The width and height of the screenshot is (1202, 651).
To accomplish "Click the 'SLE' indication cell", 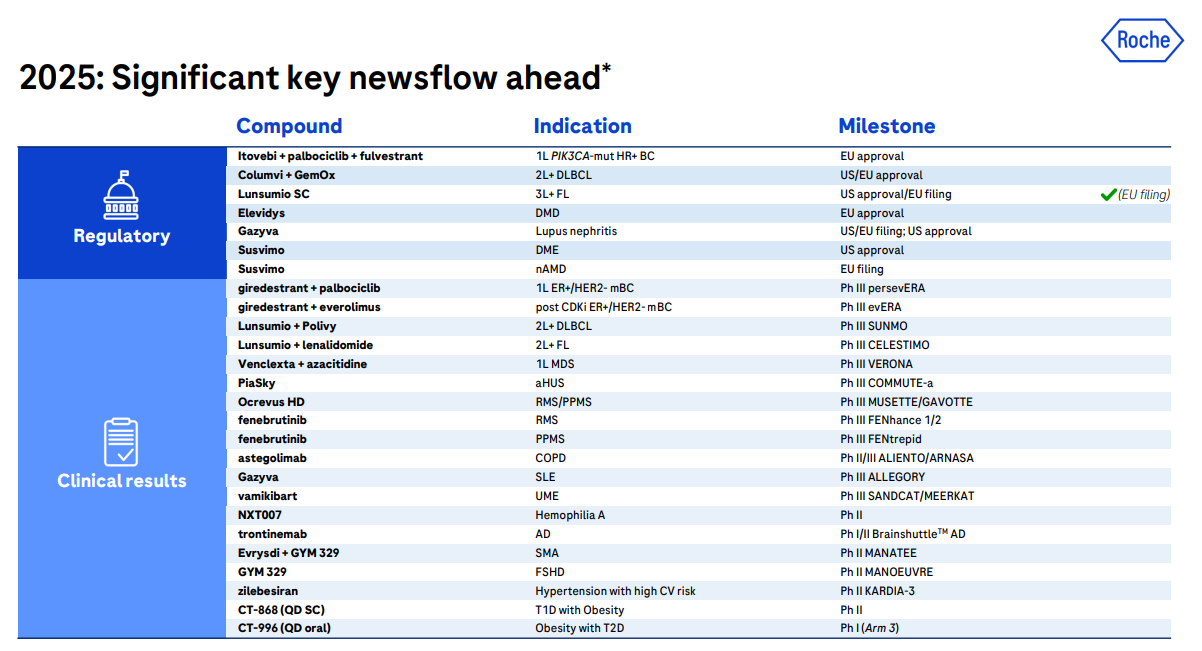I will pyautogui.click(x=546, y=477).
